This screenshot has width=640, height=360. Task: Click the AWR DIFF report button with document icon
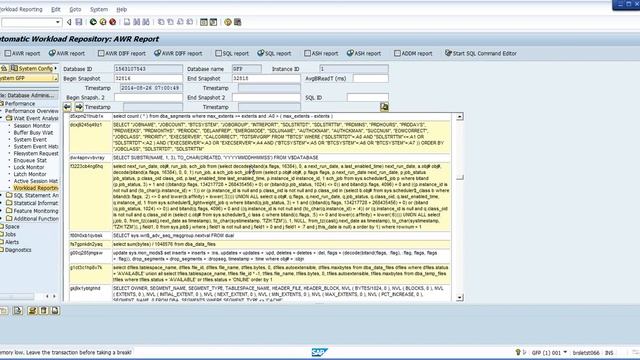[x=122, y=53]
